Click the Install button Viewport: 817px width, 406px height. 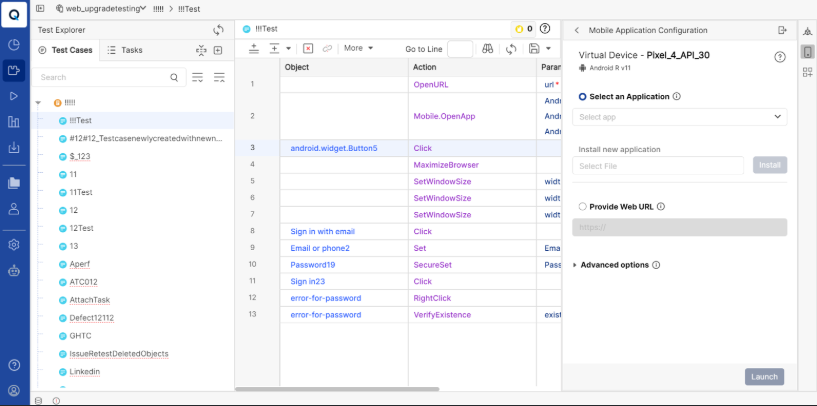pos(769,165)
